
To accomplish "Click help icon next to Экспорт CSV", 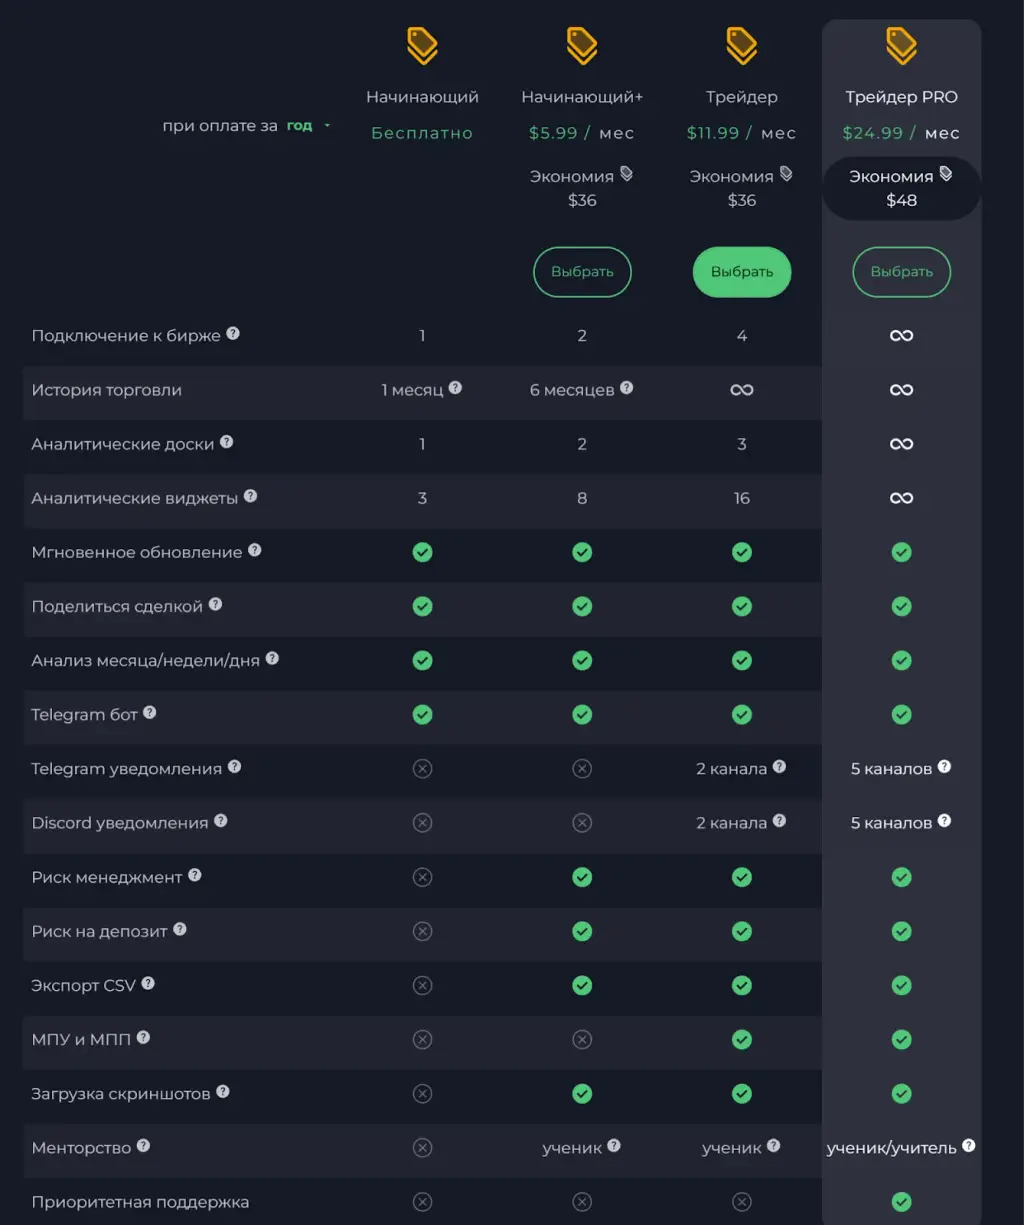I will click(148, 983).
